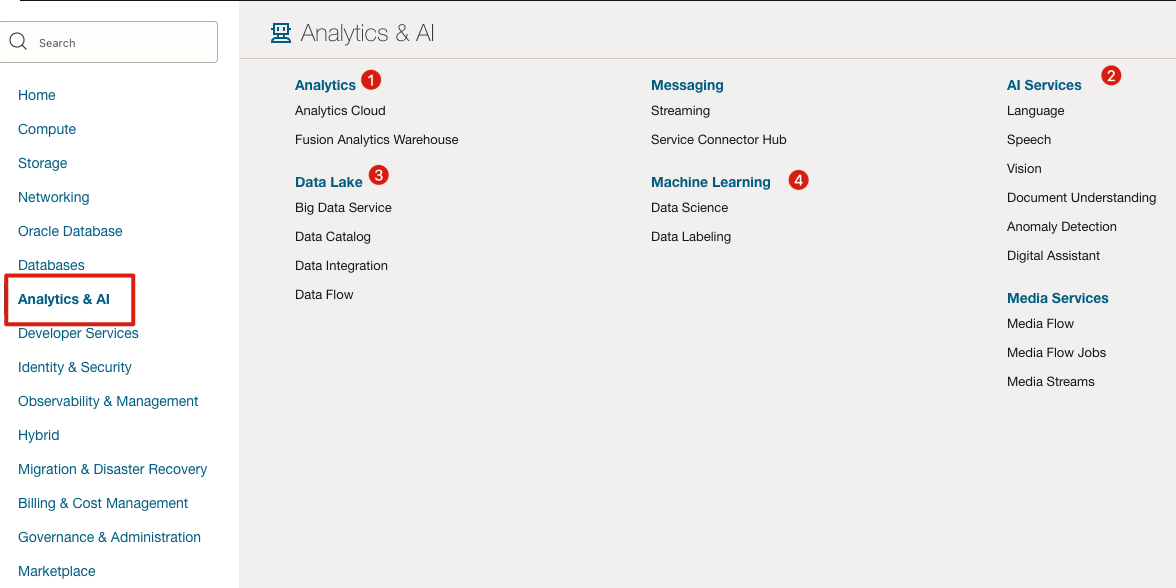Go to Oracle Database in the sidebar
The image size is (1176, 588).
70,231
